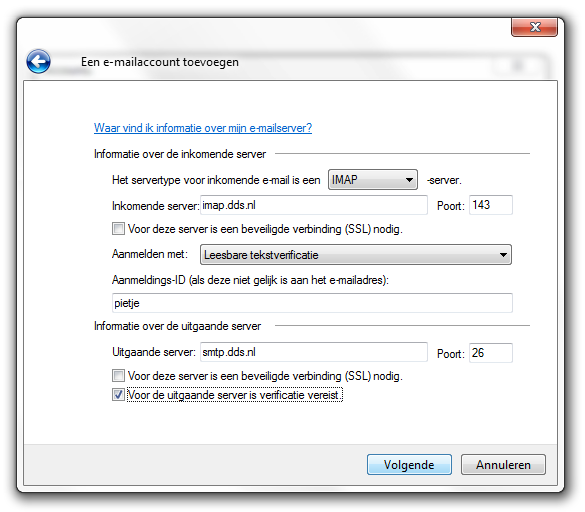Click the outgoing verification checkbox label text
The height and width of the screenshot is (512, 585).
[x=235, y=395]
